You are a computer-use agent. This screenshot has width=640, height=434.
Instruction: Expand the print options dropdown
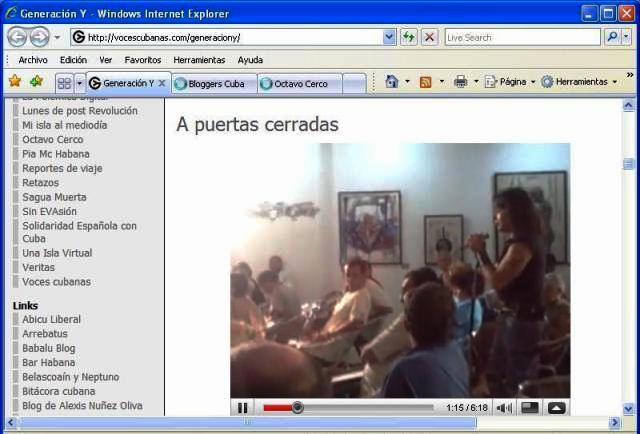(476, 82)
